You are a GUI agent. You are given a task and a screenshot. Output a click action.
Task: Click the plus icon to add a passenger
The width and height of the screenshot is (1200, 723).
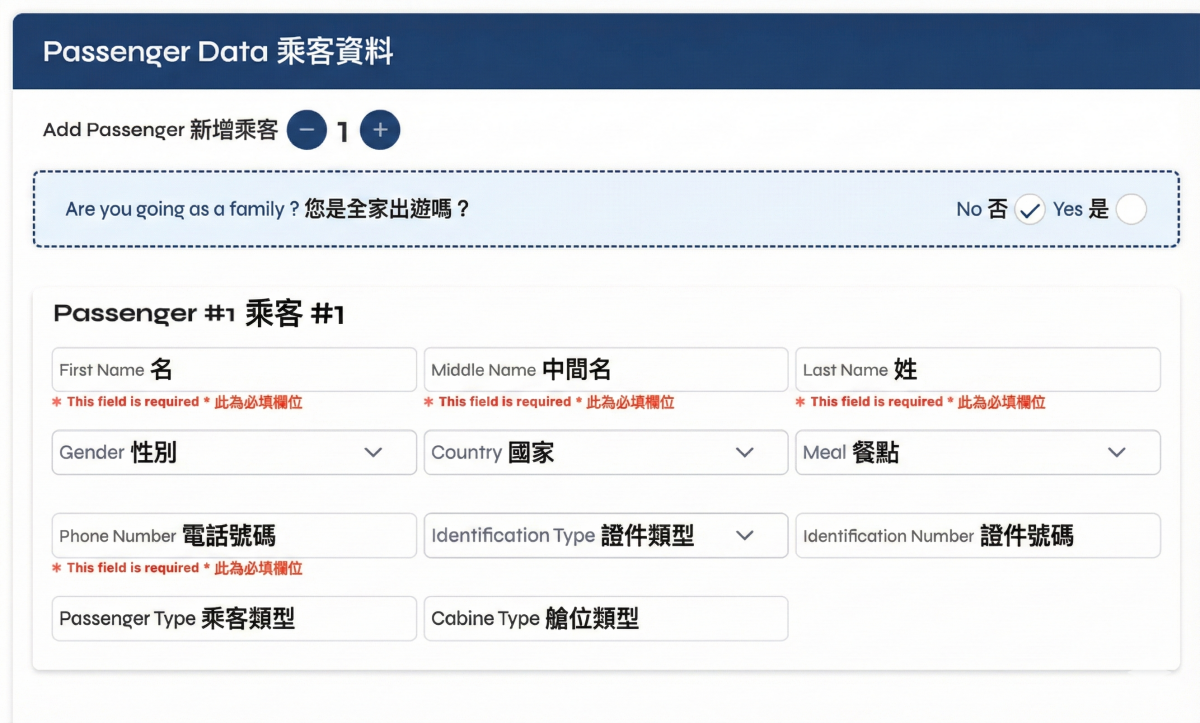pyautogui.click(x=379, y=130)
